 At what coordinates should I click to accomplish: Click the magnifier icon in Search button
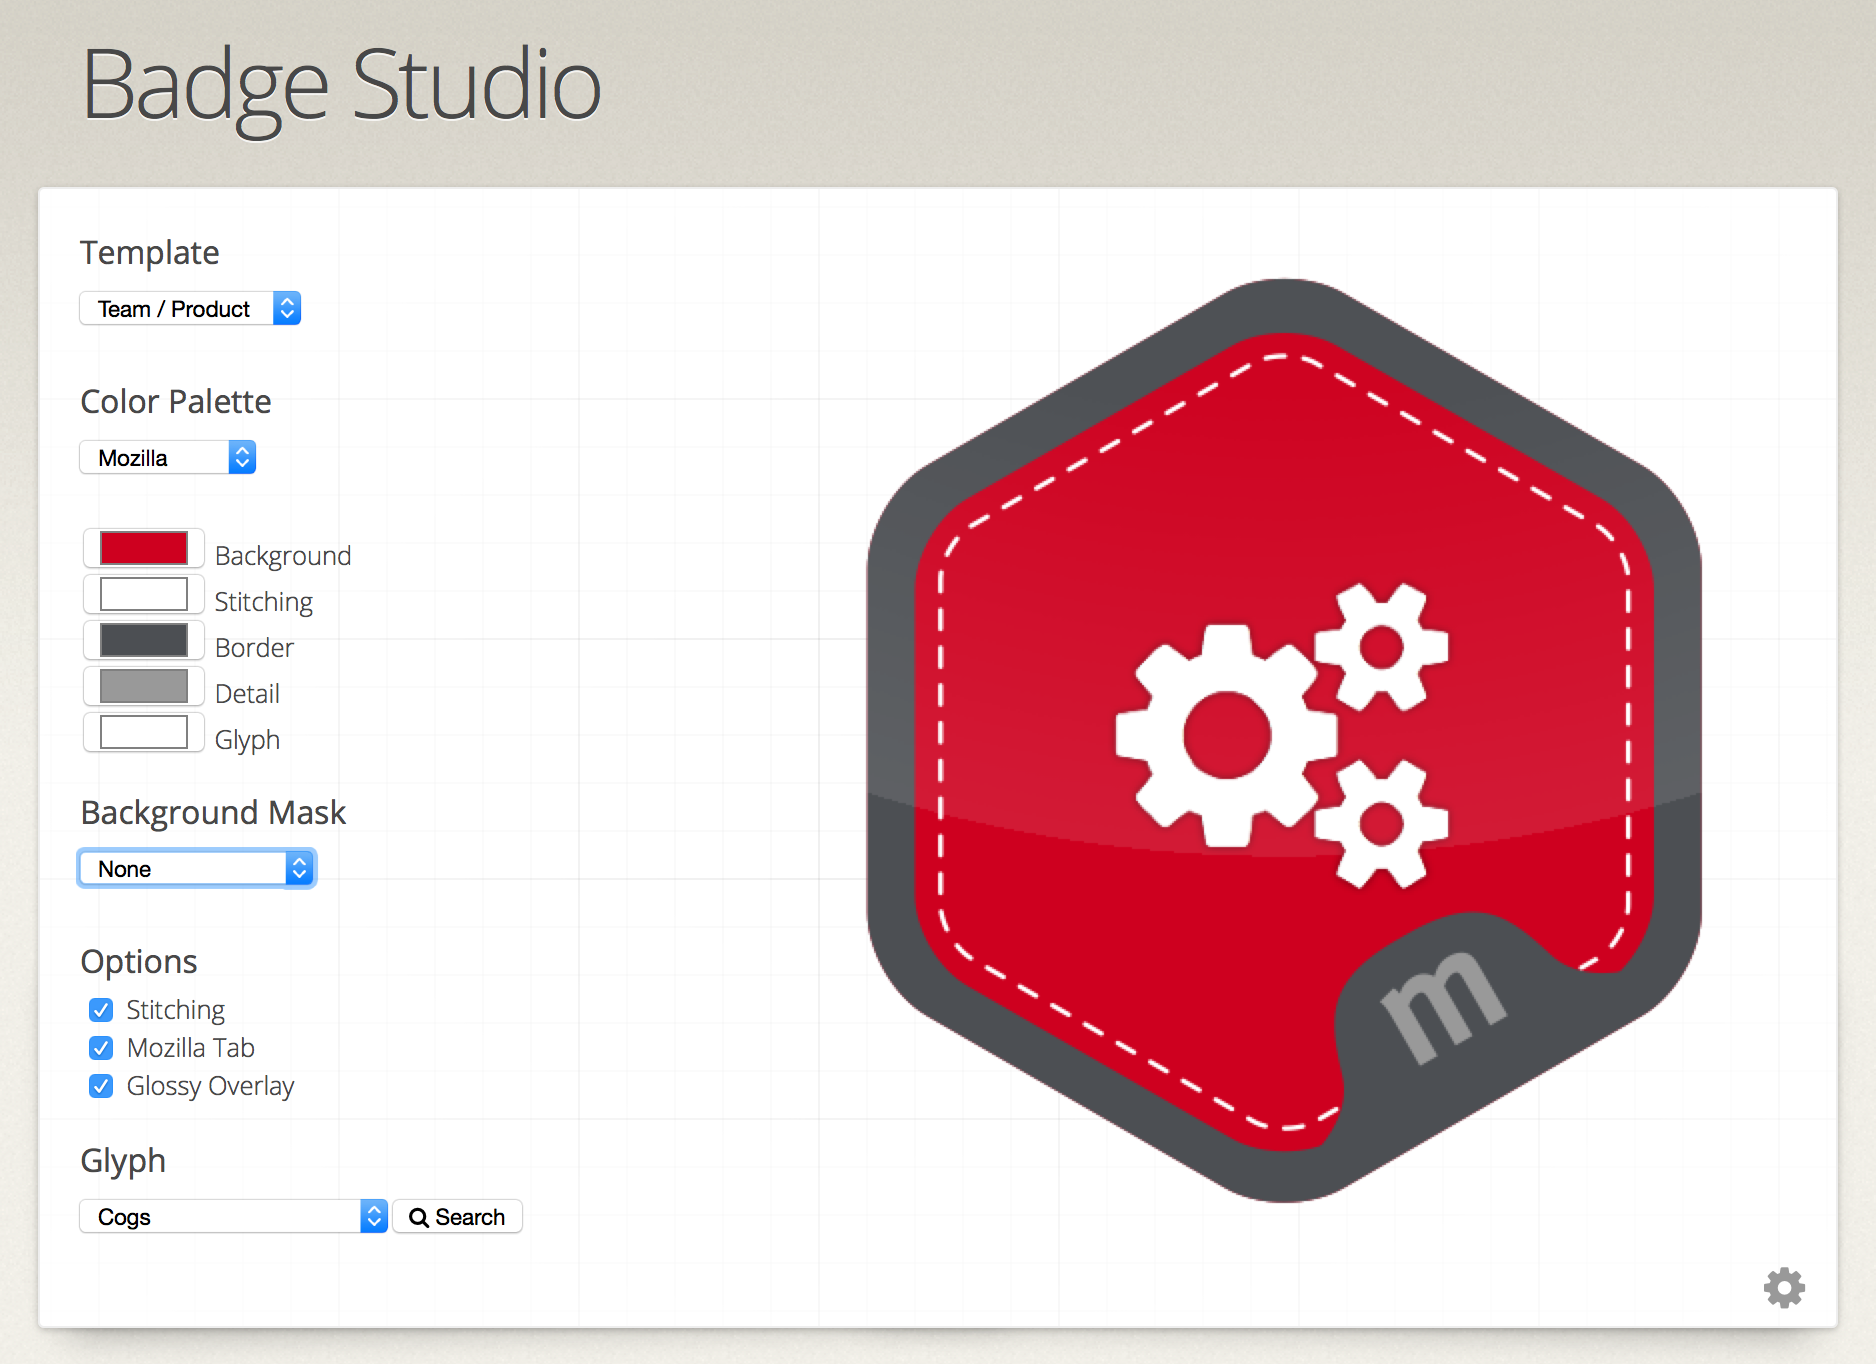(x=419, y=1217)
